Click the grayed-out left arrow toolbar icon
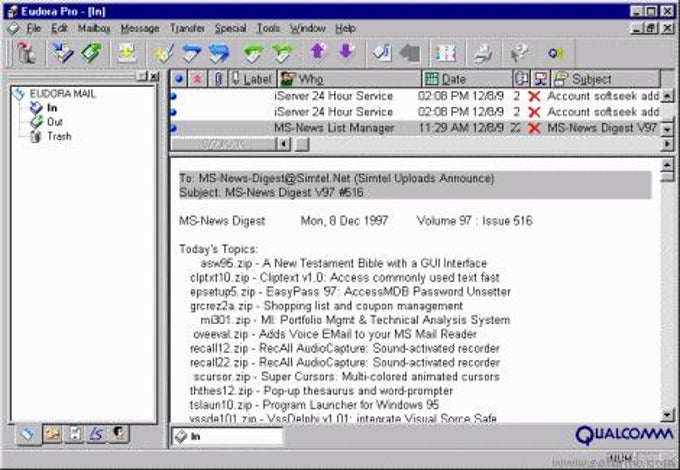This screenshot has width=680, height=470. point(410,53)
